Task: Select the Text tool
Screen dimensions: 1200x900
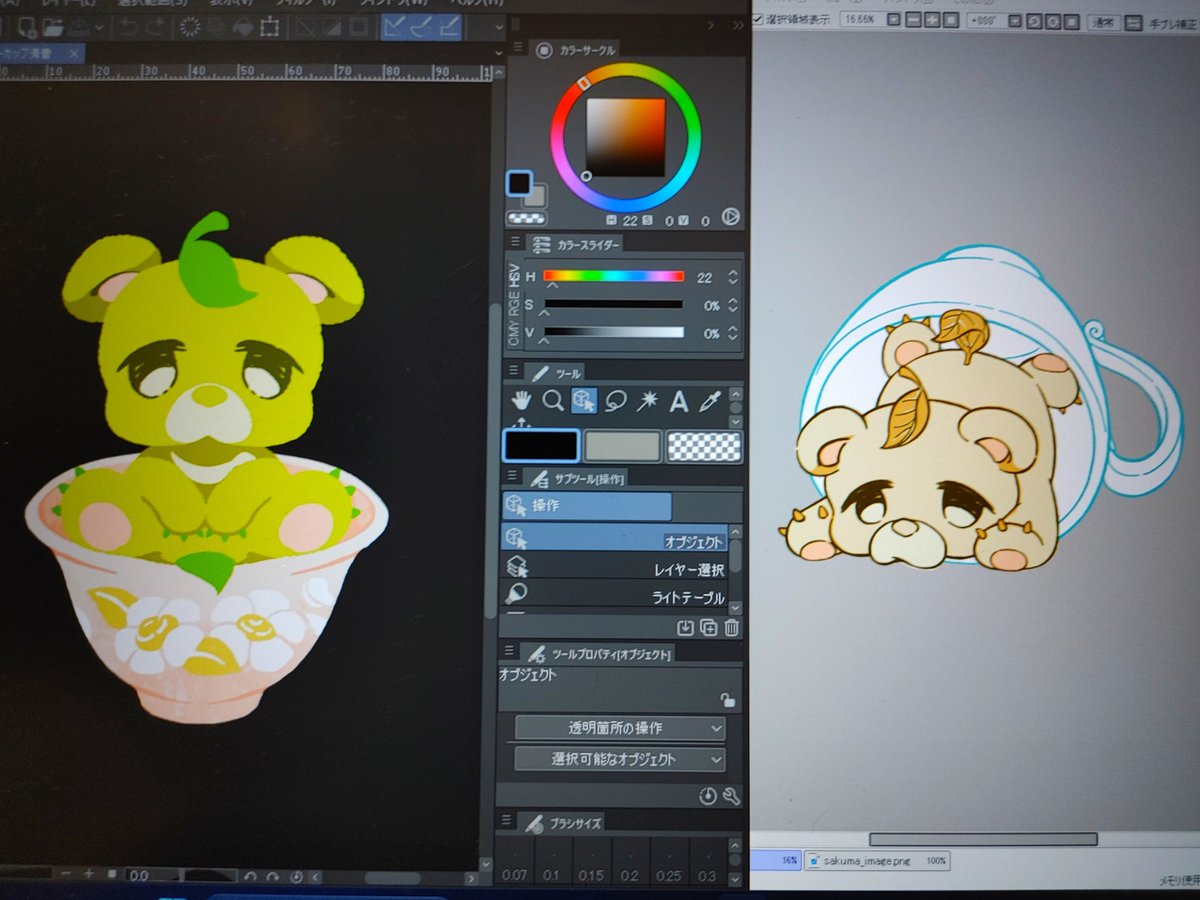Action: coord(679,402)
